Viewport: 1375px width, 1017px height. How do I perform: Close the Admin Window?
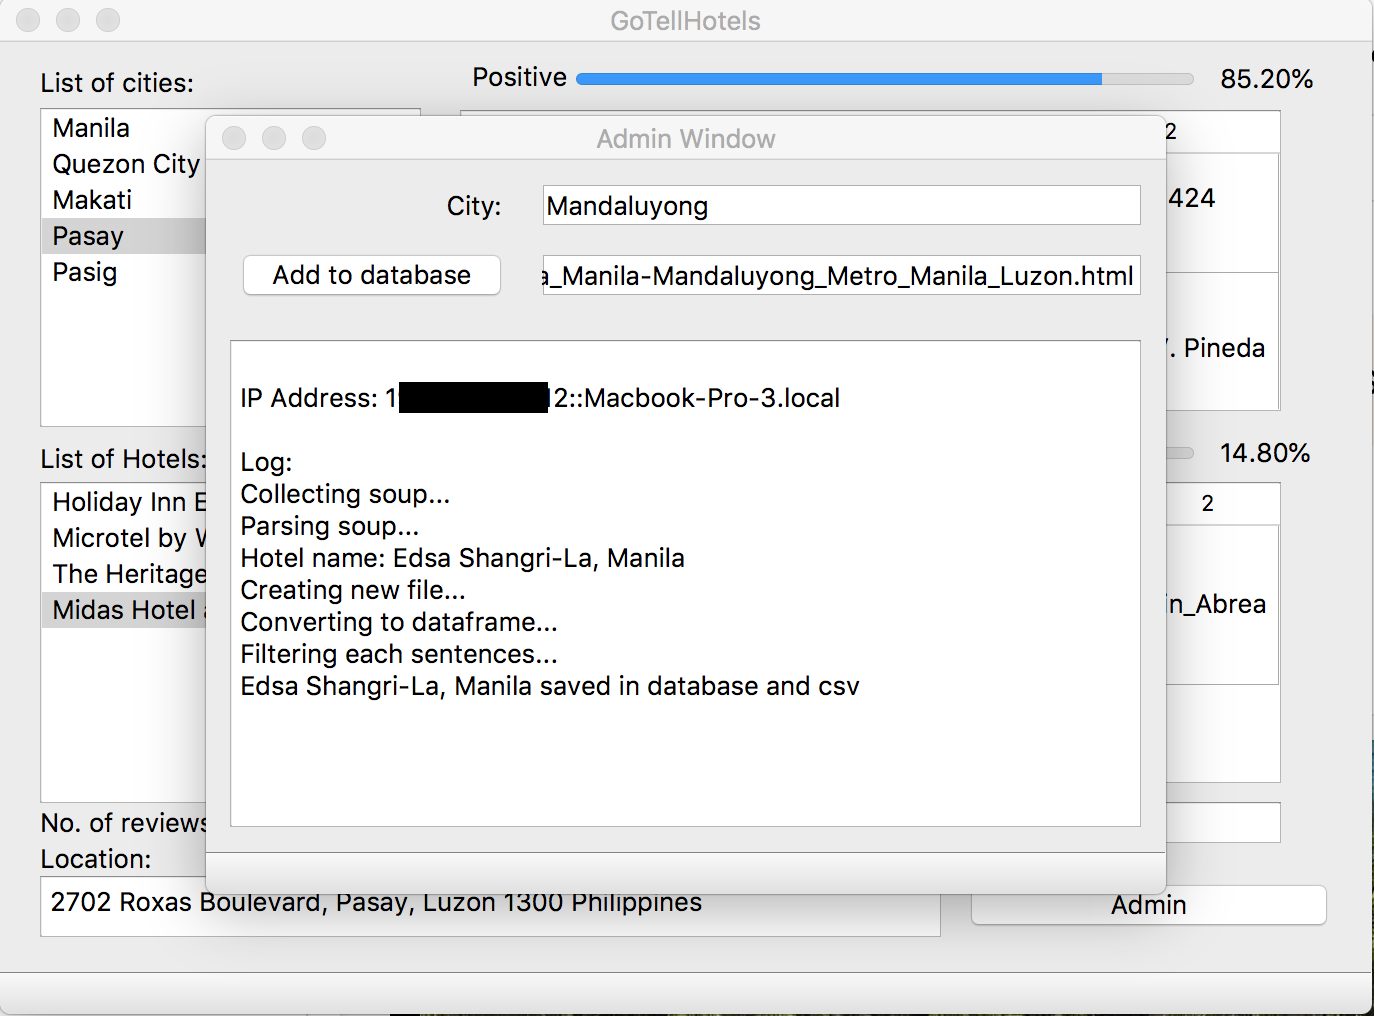pos(234,138)
